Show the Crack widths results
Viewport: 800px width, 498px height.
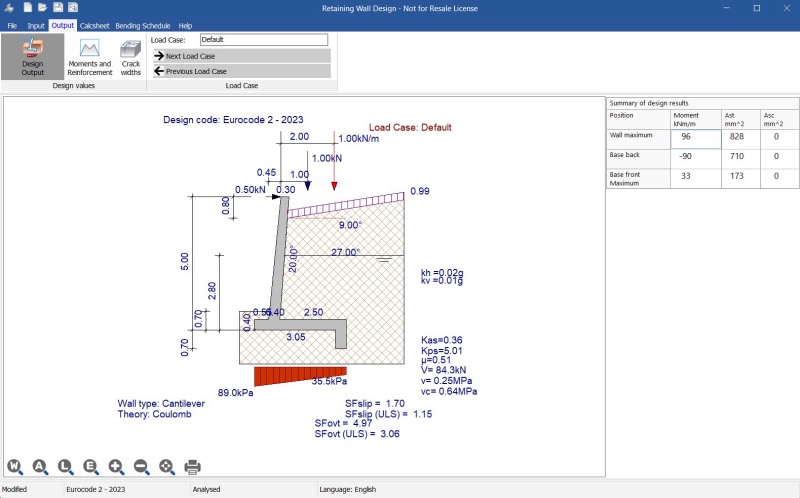tap(130, 57)
